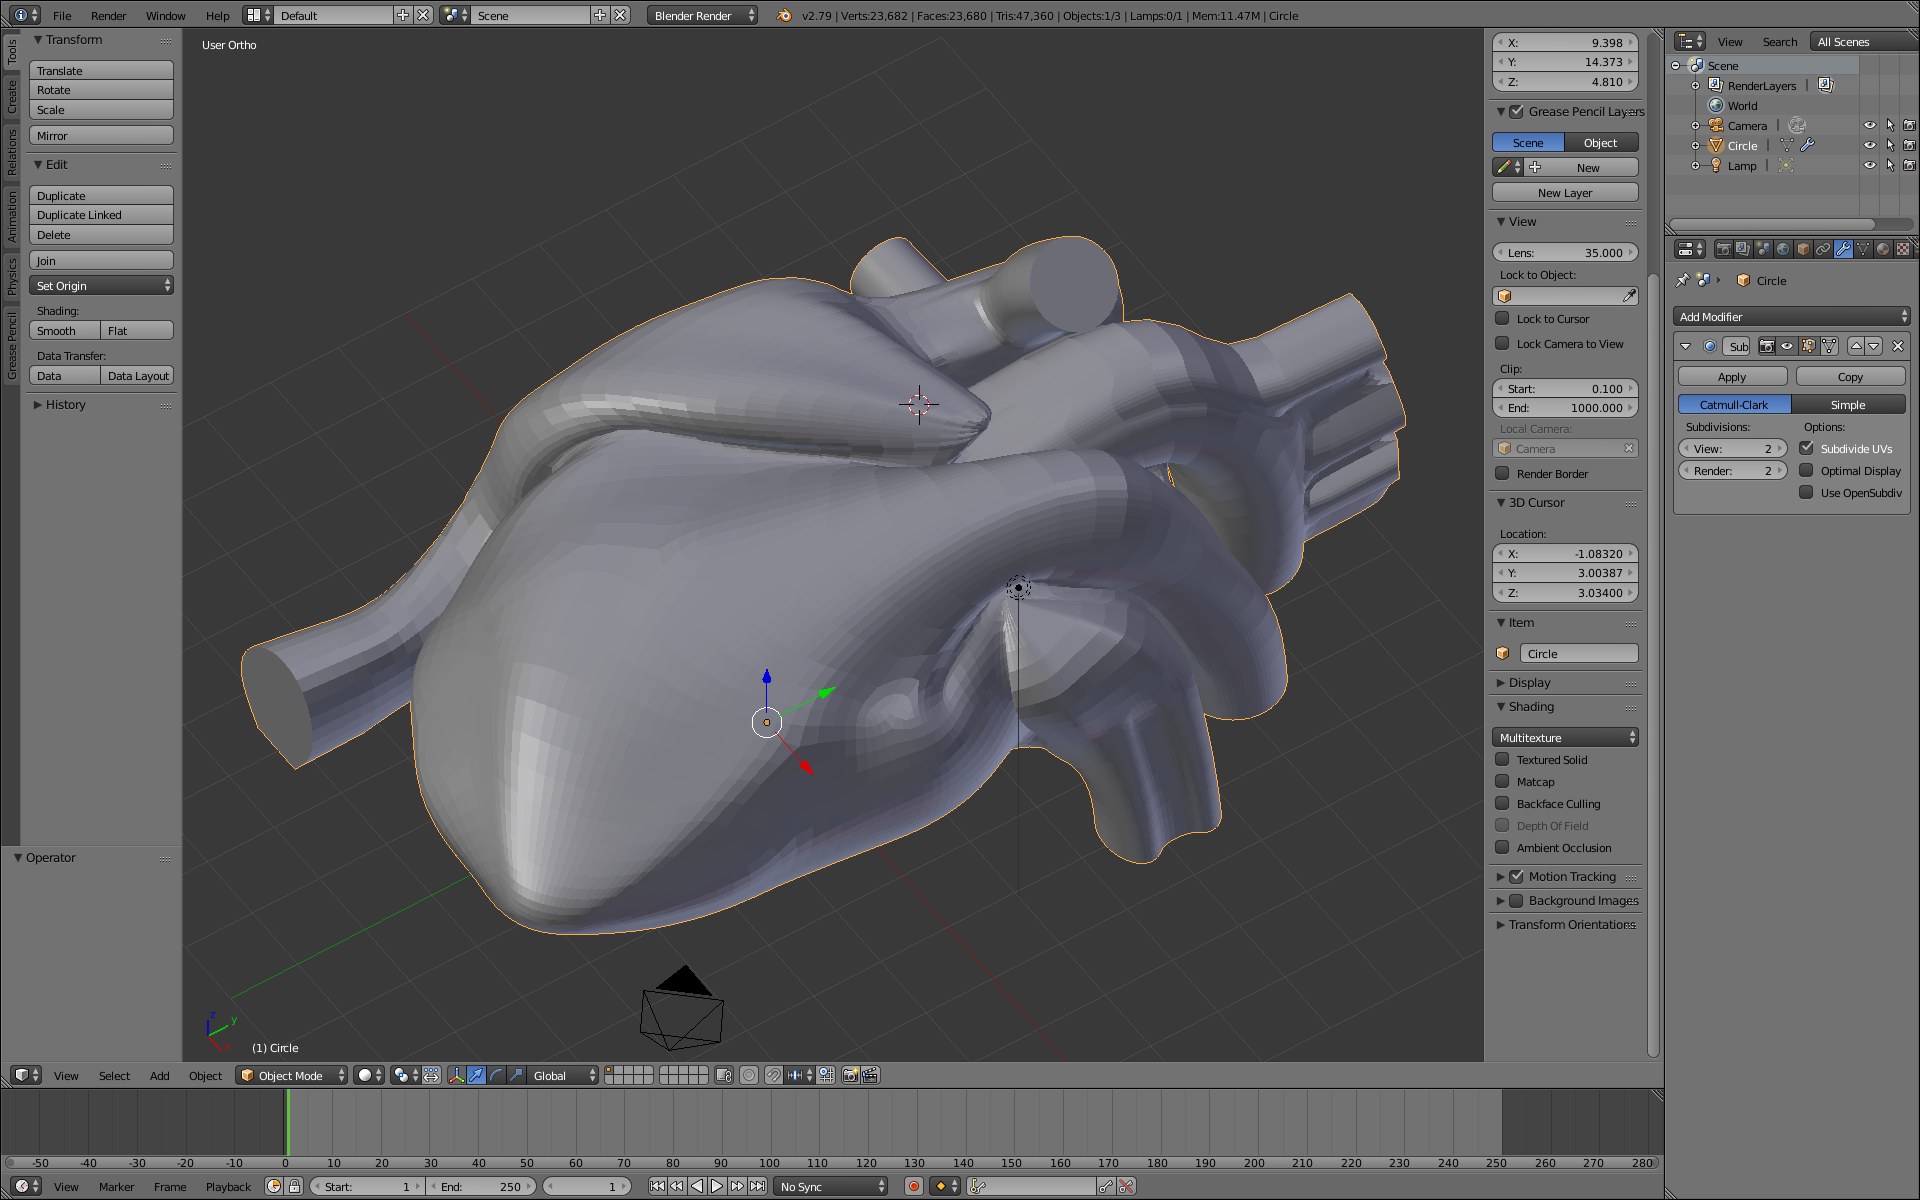This screenshot has height=1200, width=1920.
Task: Toggle Textured Solid shading checkbox
Action: coord(1502,759)
